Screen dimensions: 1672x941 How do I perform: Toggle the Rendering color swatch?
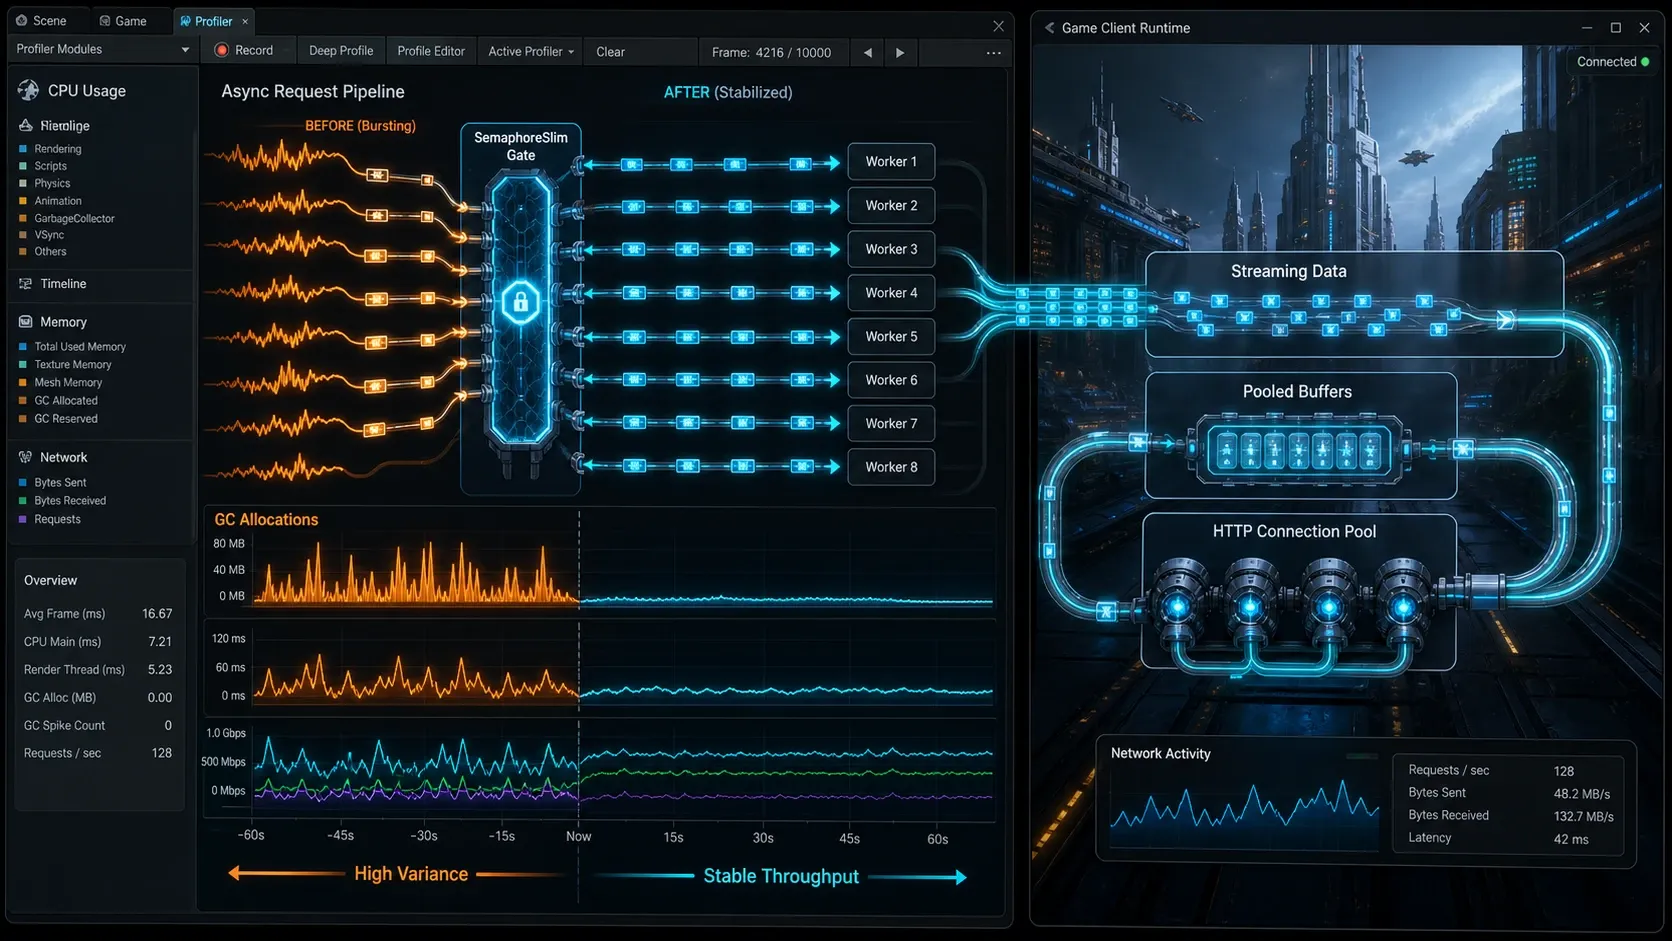(23, 149)
